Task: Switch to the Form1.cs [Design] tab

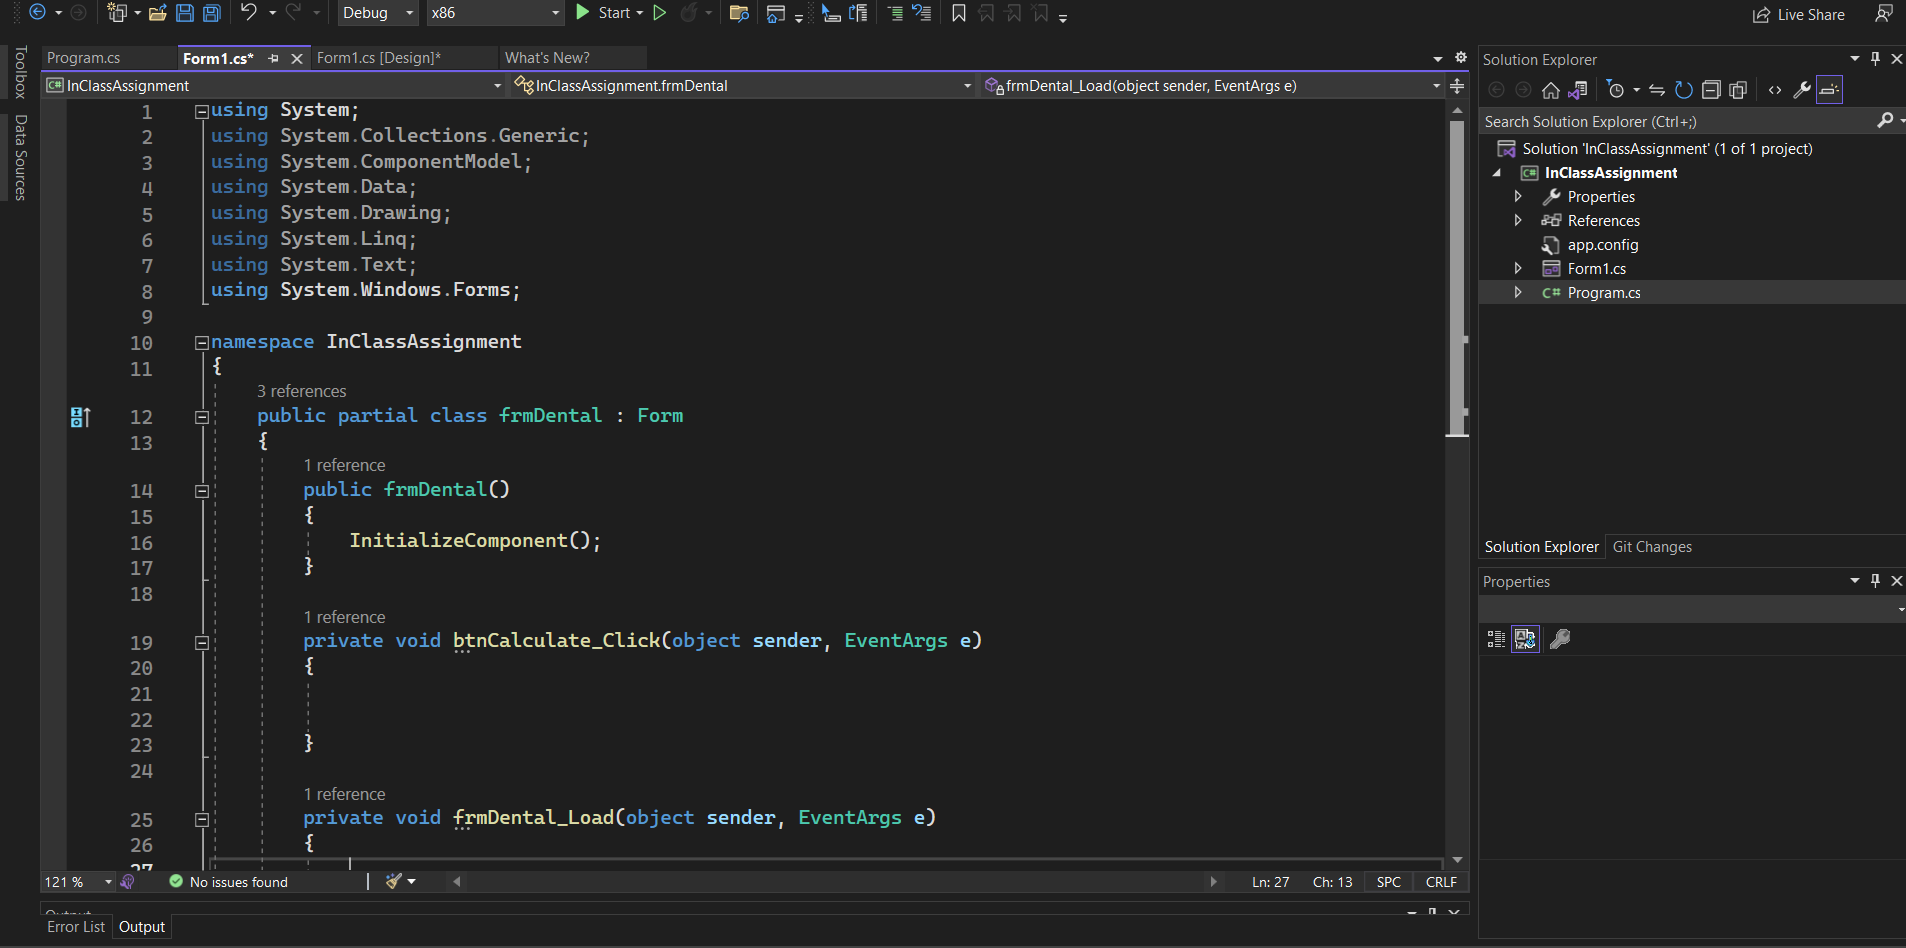Action: coord(378,58)
